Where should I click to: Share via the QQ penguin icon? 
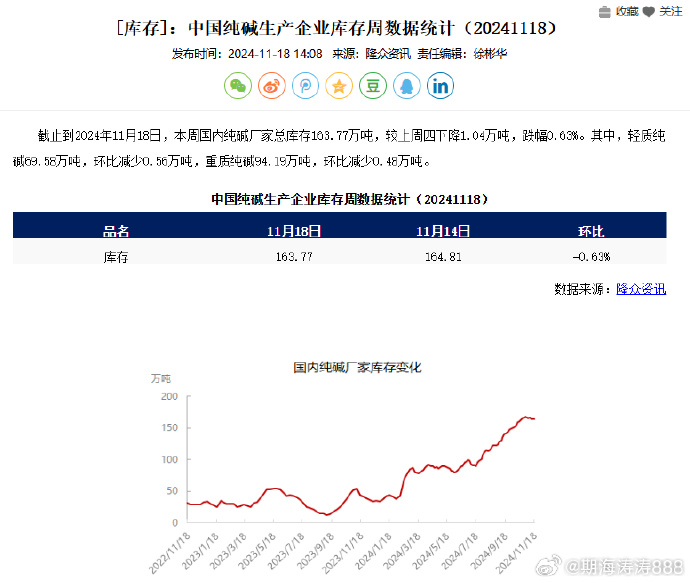(407, 86)
